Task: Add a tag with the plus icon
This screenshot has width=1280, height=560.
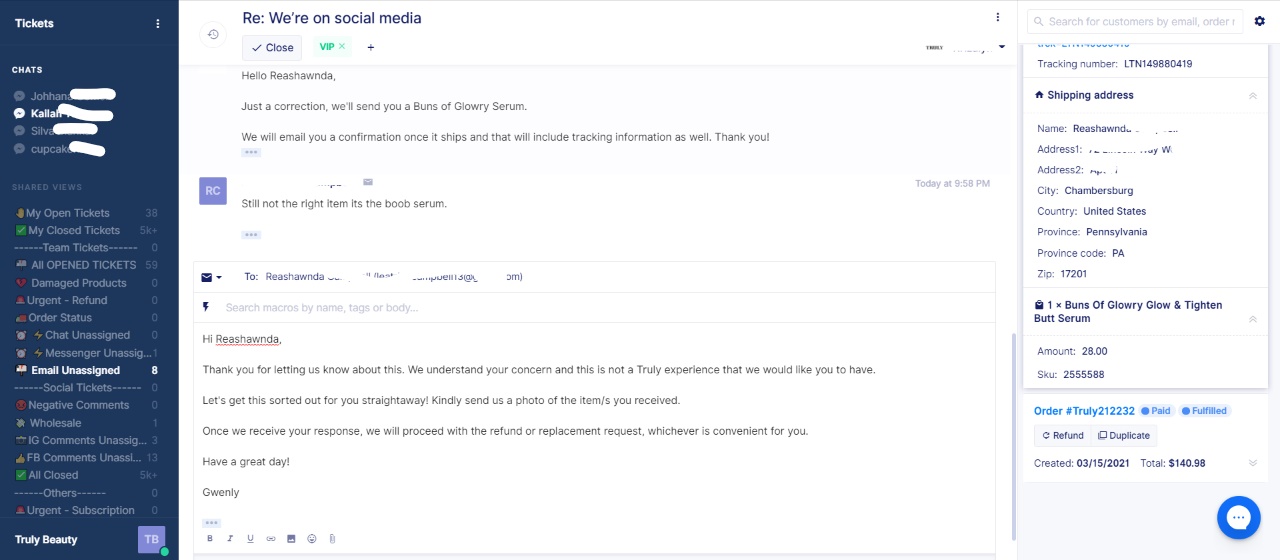Action: pos(371,47)
